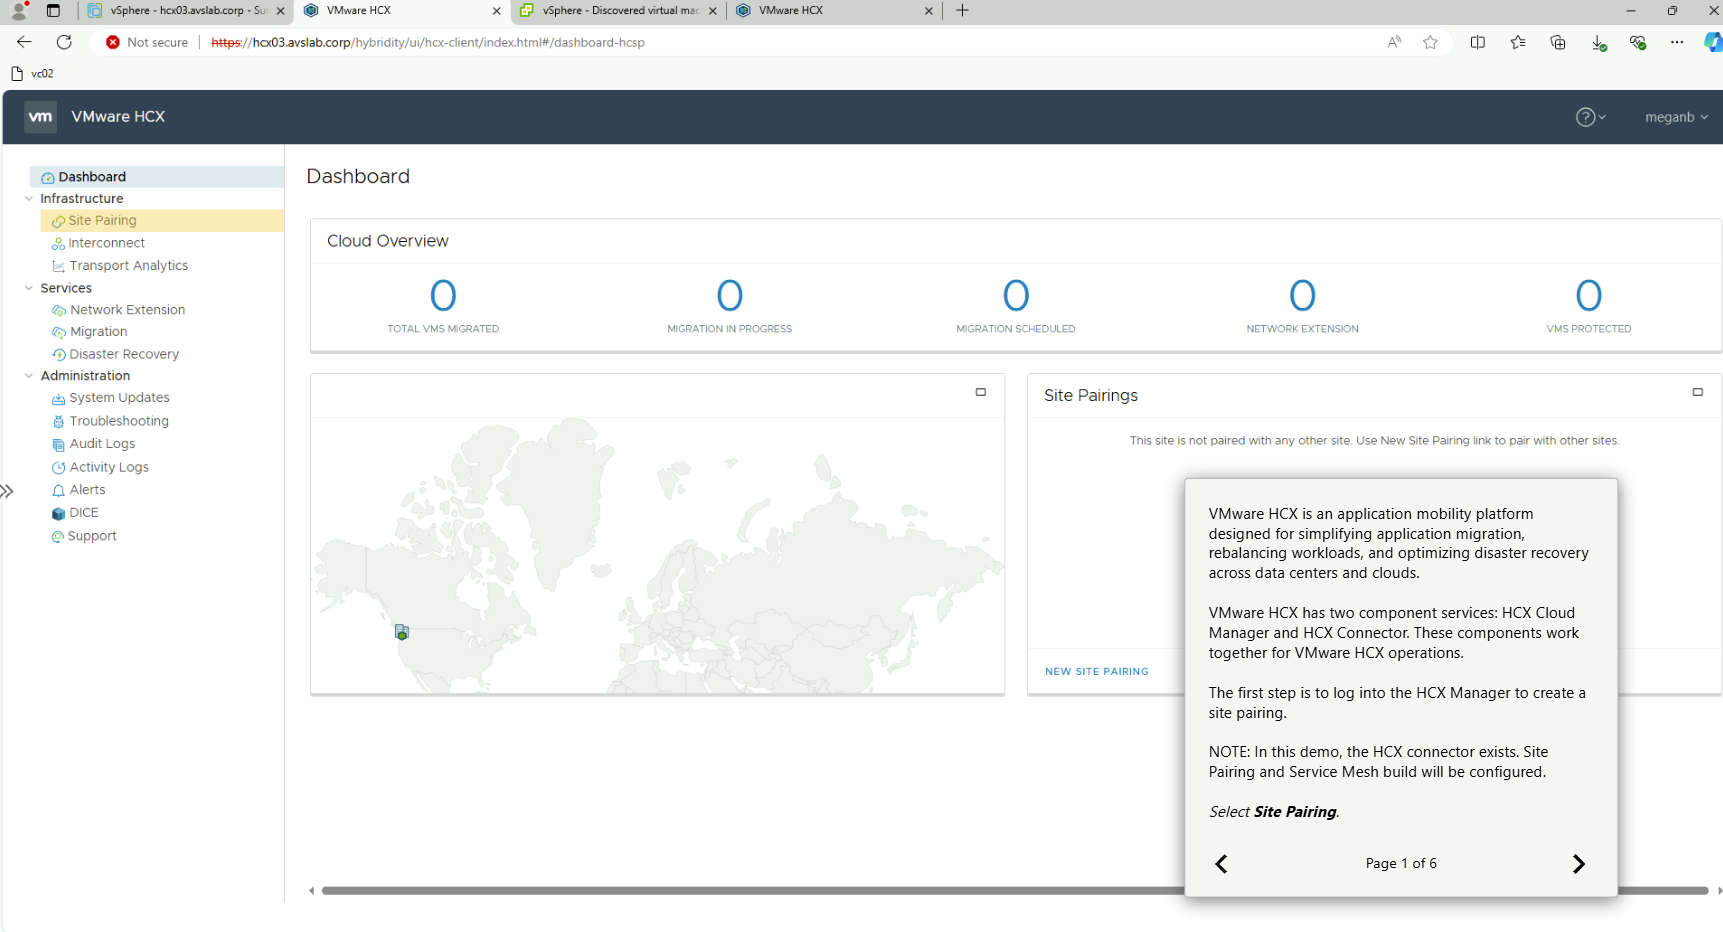Open Transport Analytics
This screenshot has height=932, width=1723.
(129, 266)
